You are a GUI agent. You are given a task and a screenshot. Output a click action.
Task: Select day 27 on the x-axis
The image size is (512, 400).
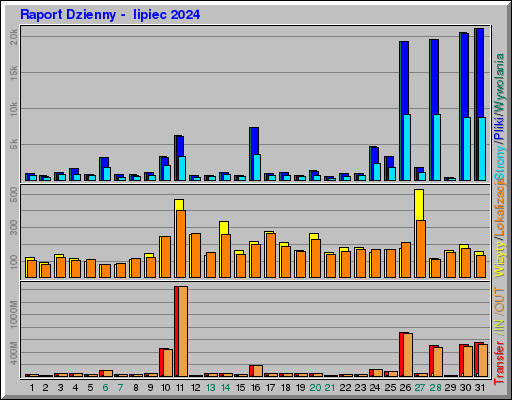pos(420,388)
